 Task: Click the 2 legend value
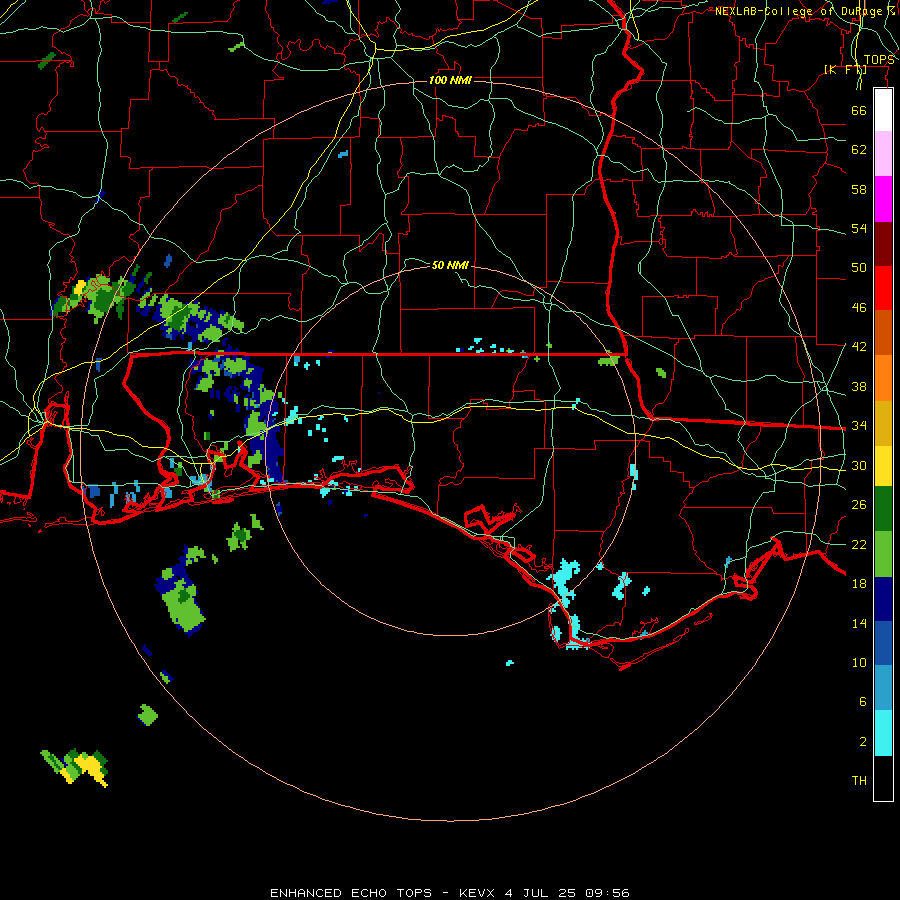tap(863, 741)
